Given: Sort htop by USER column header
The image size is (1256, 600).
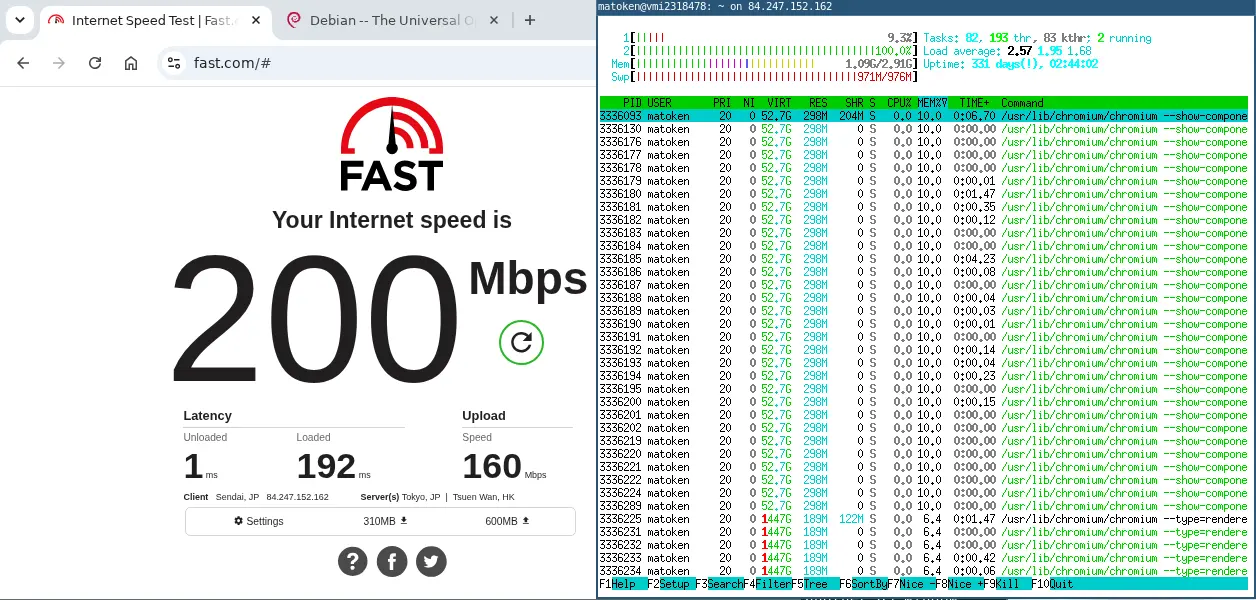Looking at the screenshot, I should coord(659,103).
